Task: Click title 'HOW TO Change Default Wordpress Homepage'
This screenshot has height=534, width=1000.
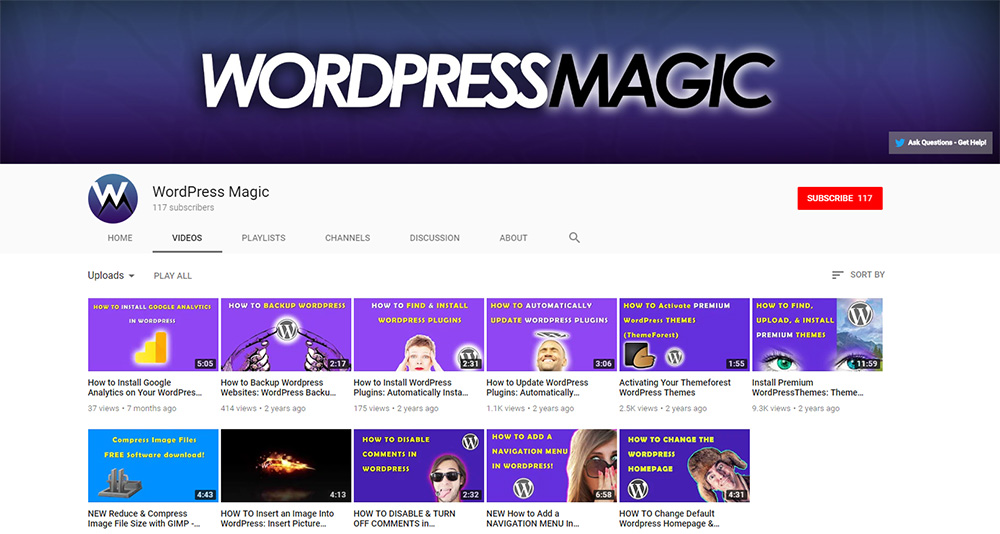Action: (669, 518)
